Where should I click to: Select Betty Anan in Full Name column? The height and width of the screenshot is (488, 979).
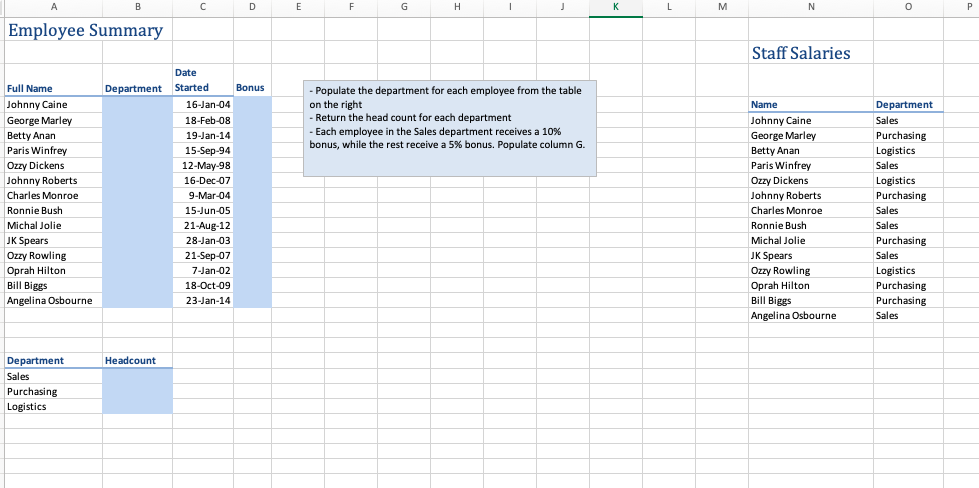click(x=54, y=135)
